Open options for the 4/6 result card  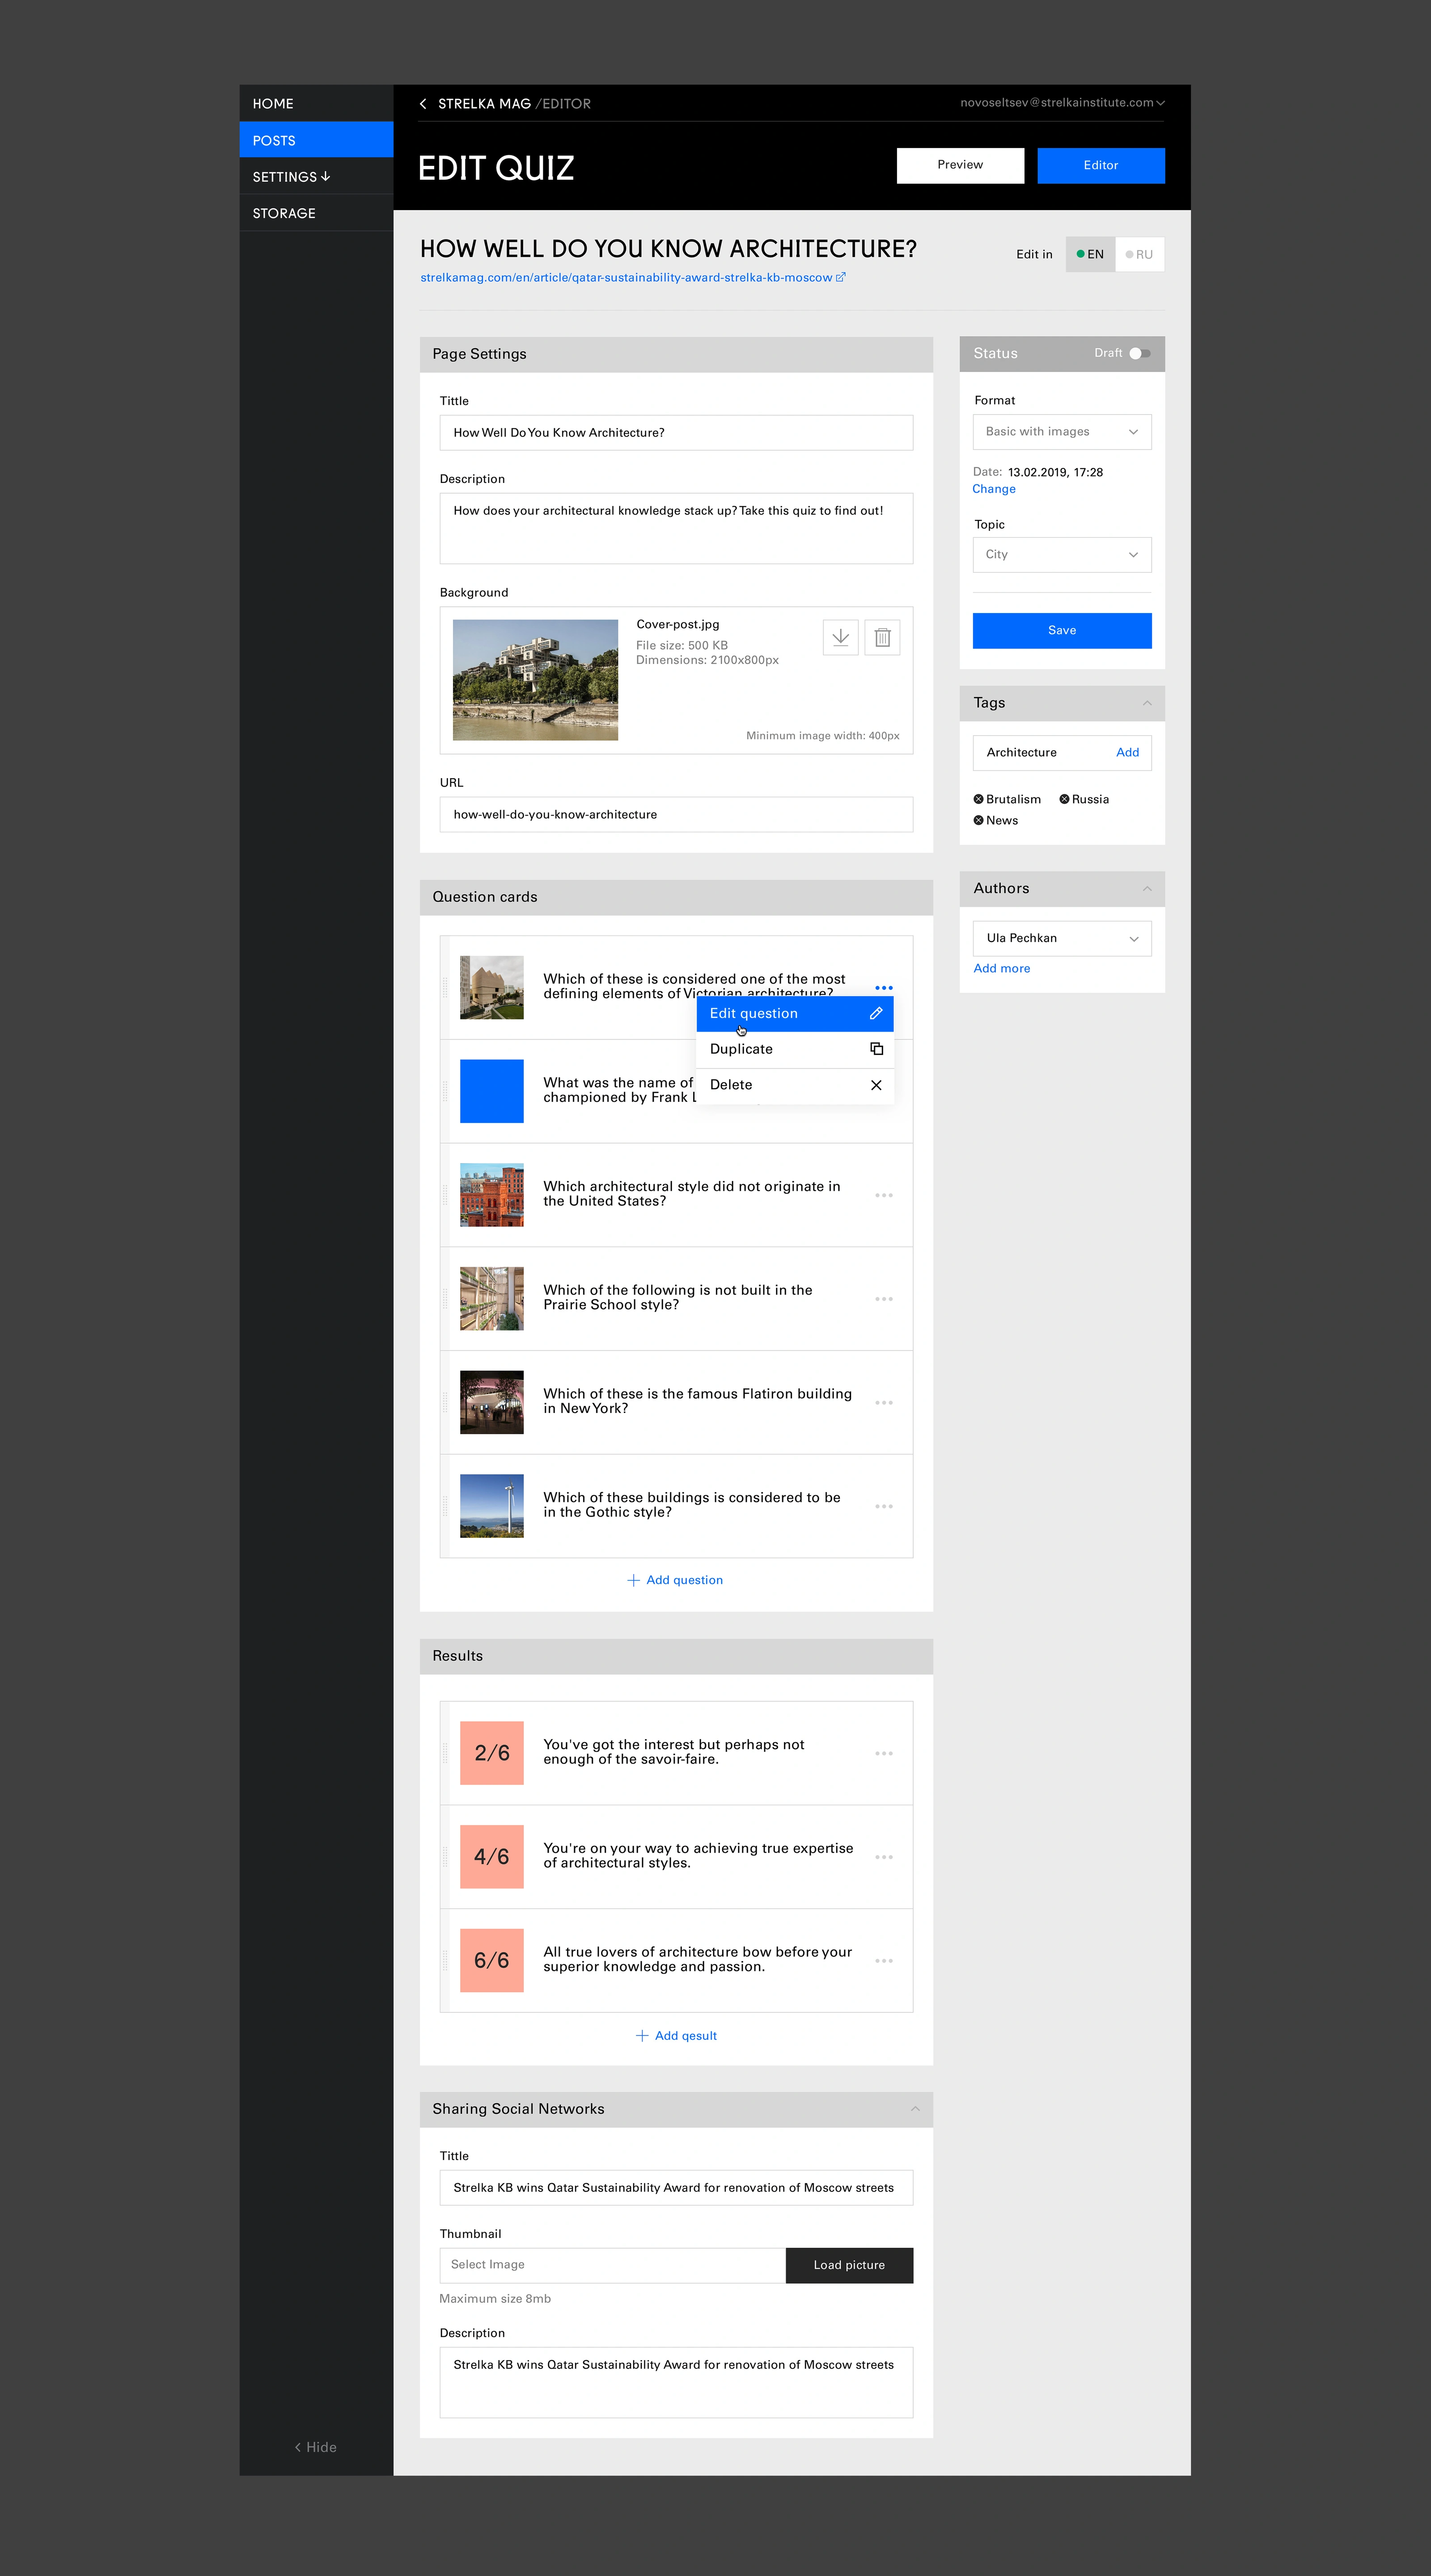coord(884,1857)
